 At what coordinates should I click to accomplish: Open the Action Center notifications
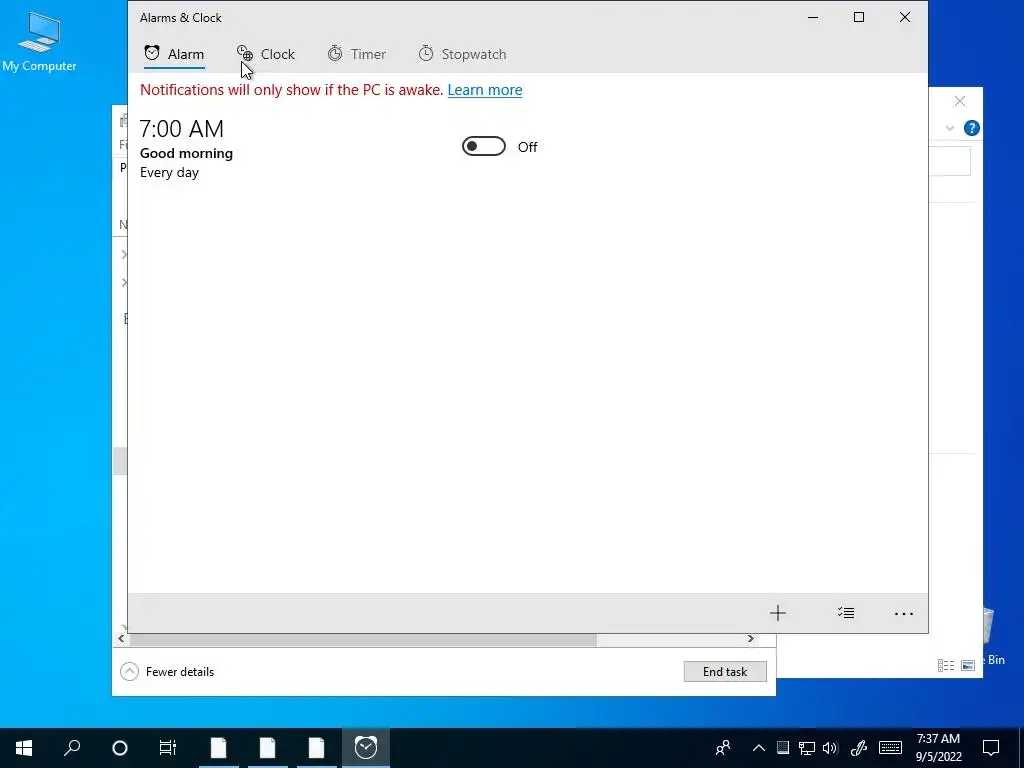click(x=991, y=748)
